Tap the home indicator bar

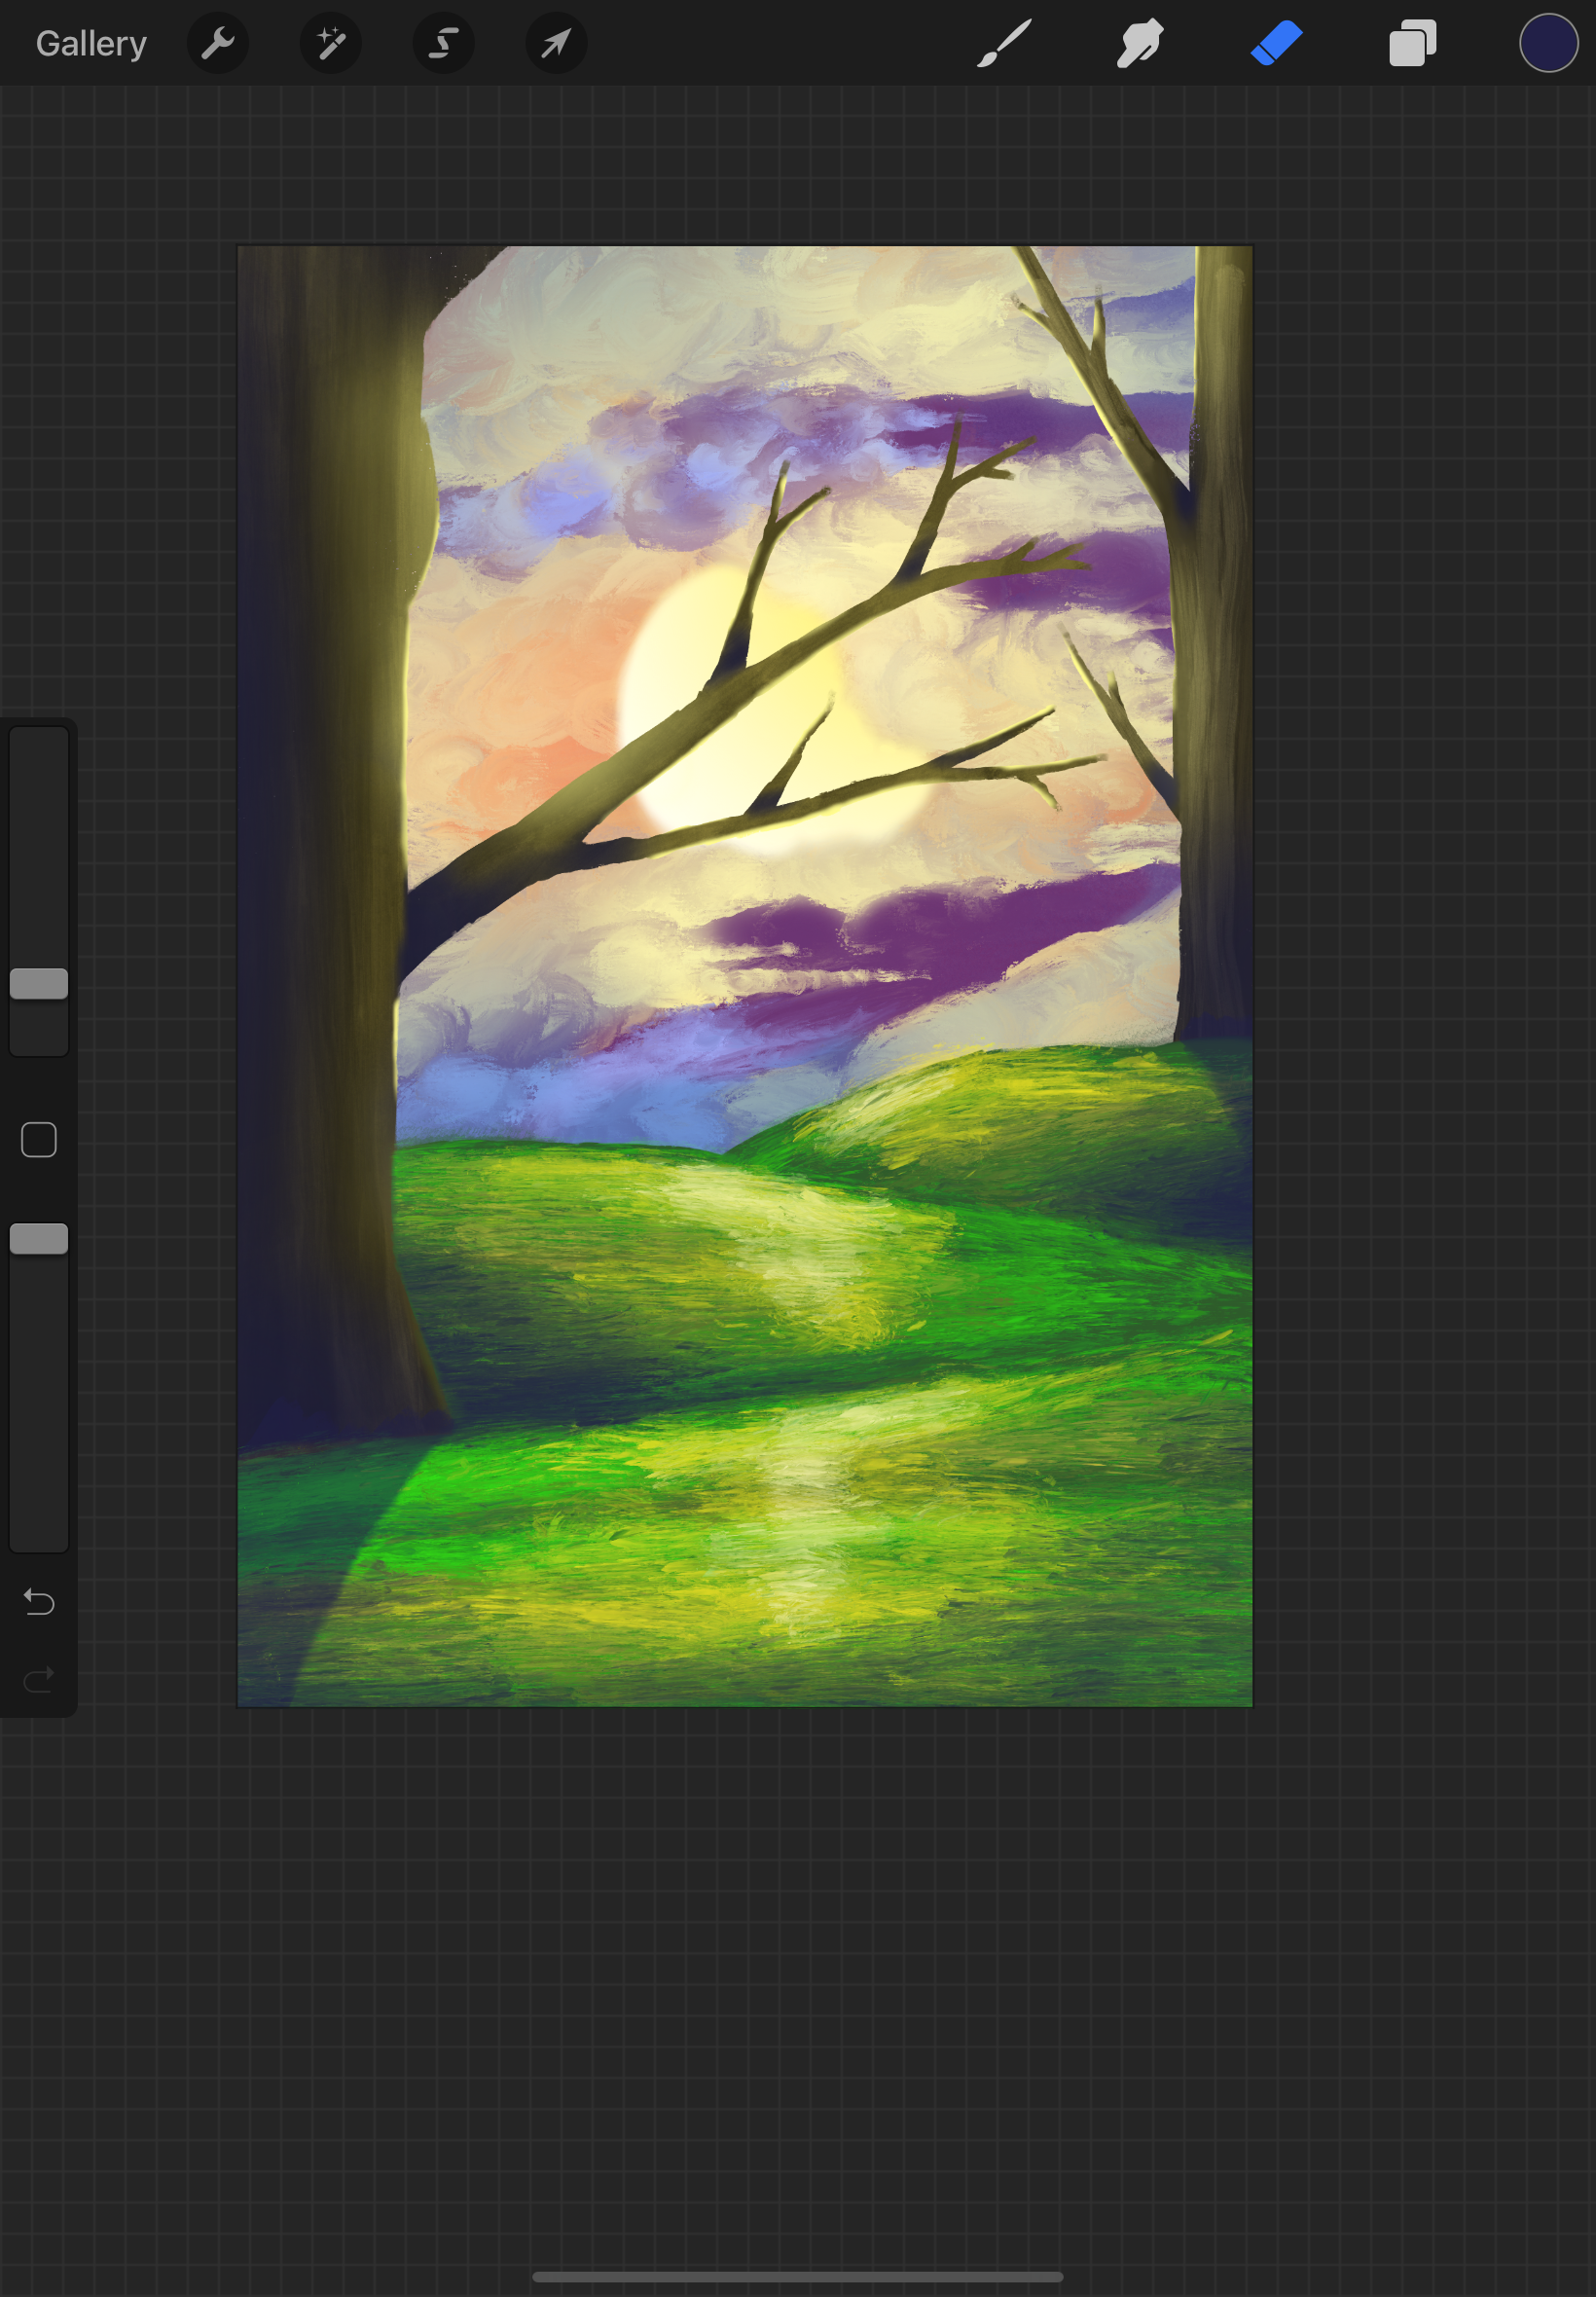[798, 2277]
